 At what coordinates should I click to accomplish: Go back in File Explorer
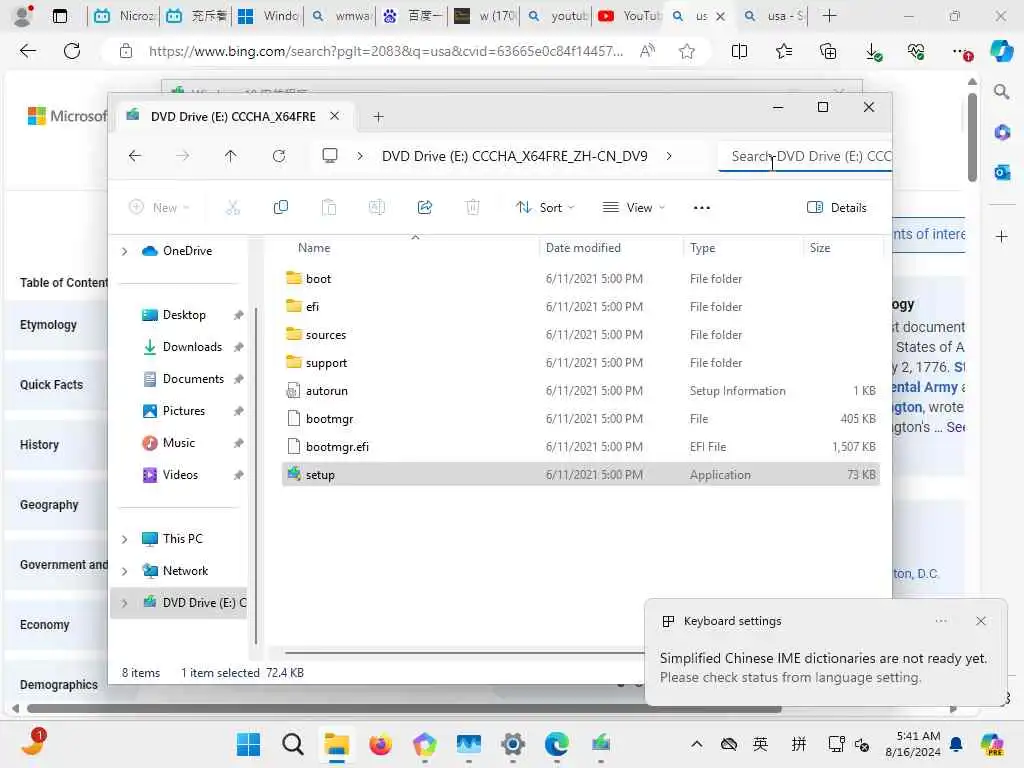135,156
